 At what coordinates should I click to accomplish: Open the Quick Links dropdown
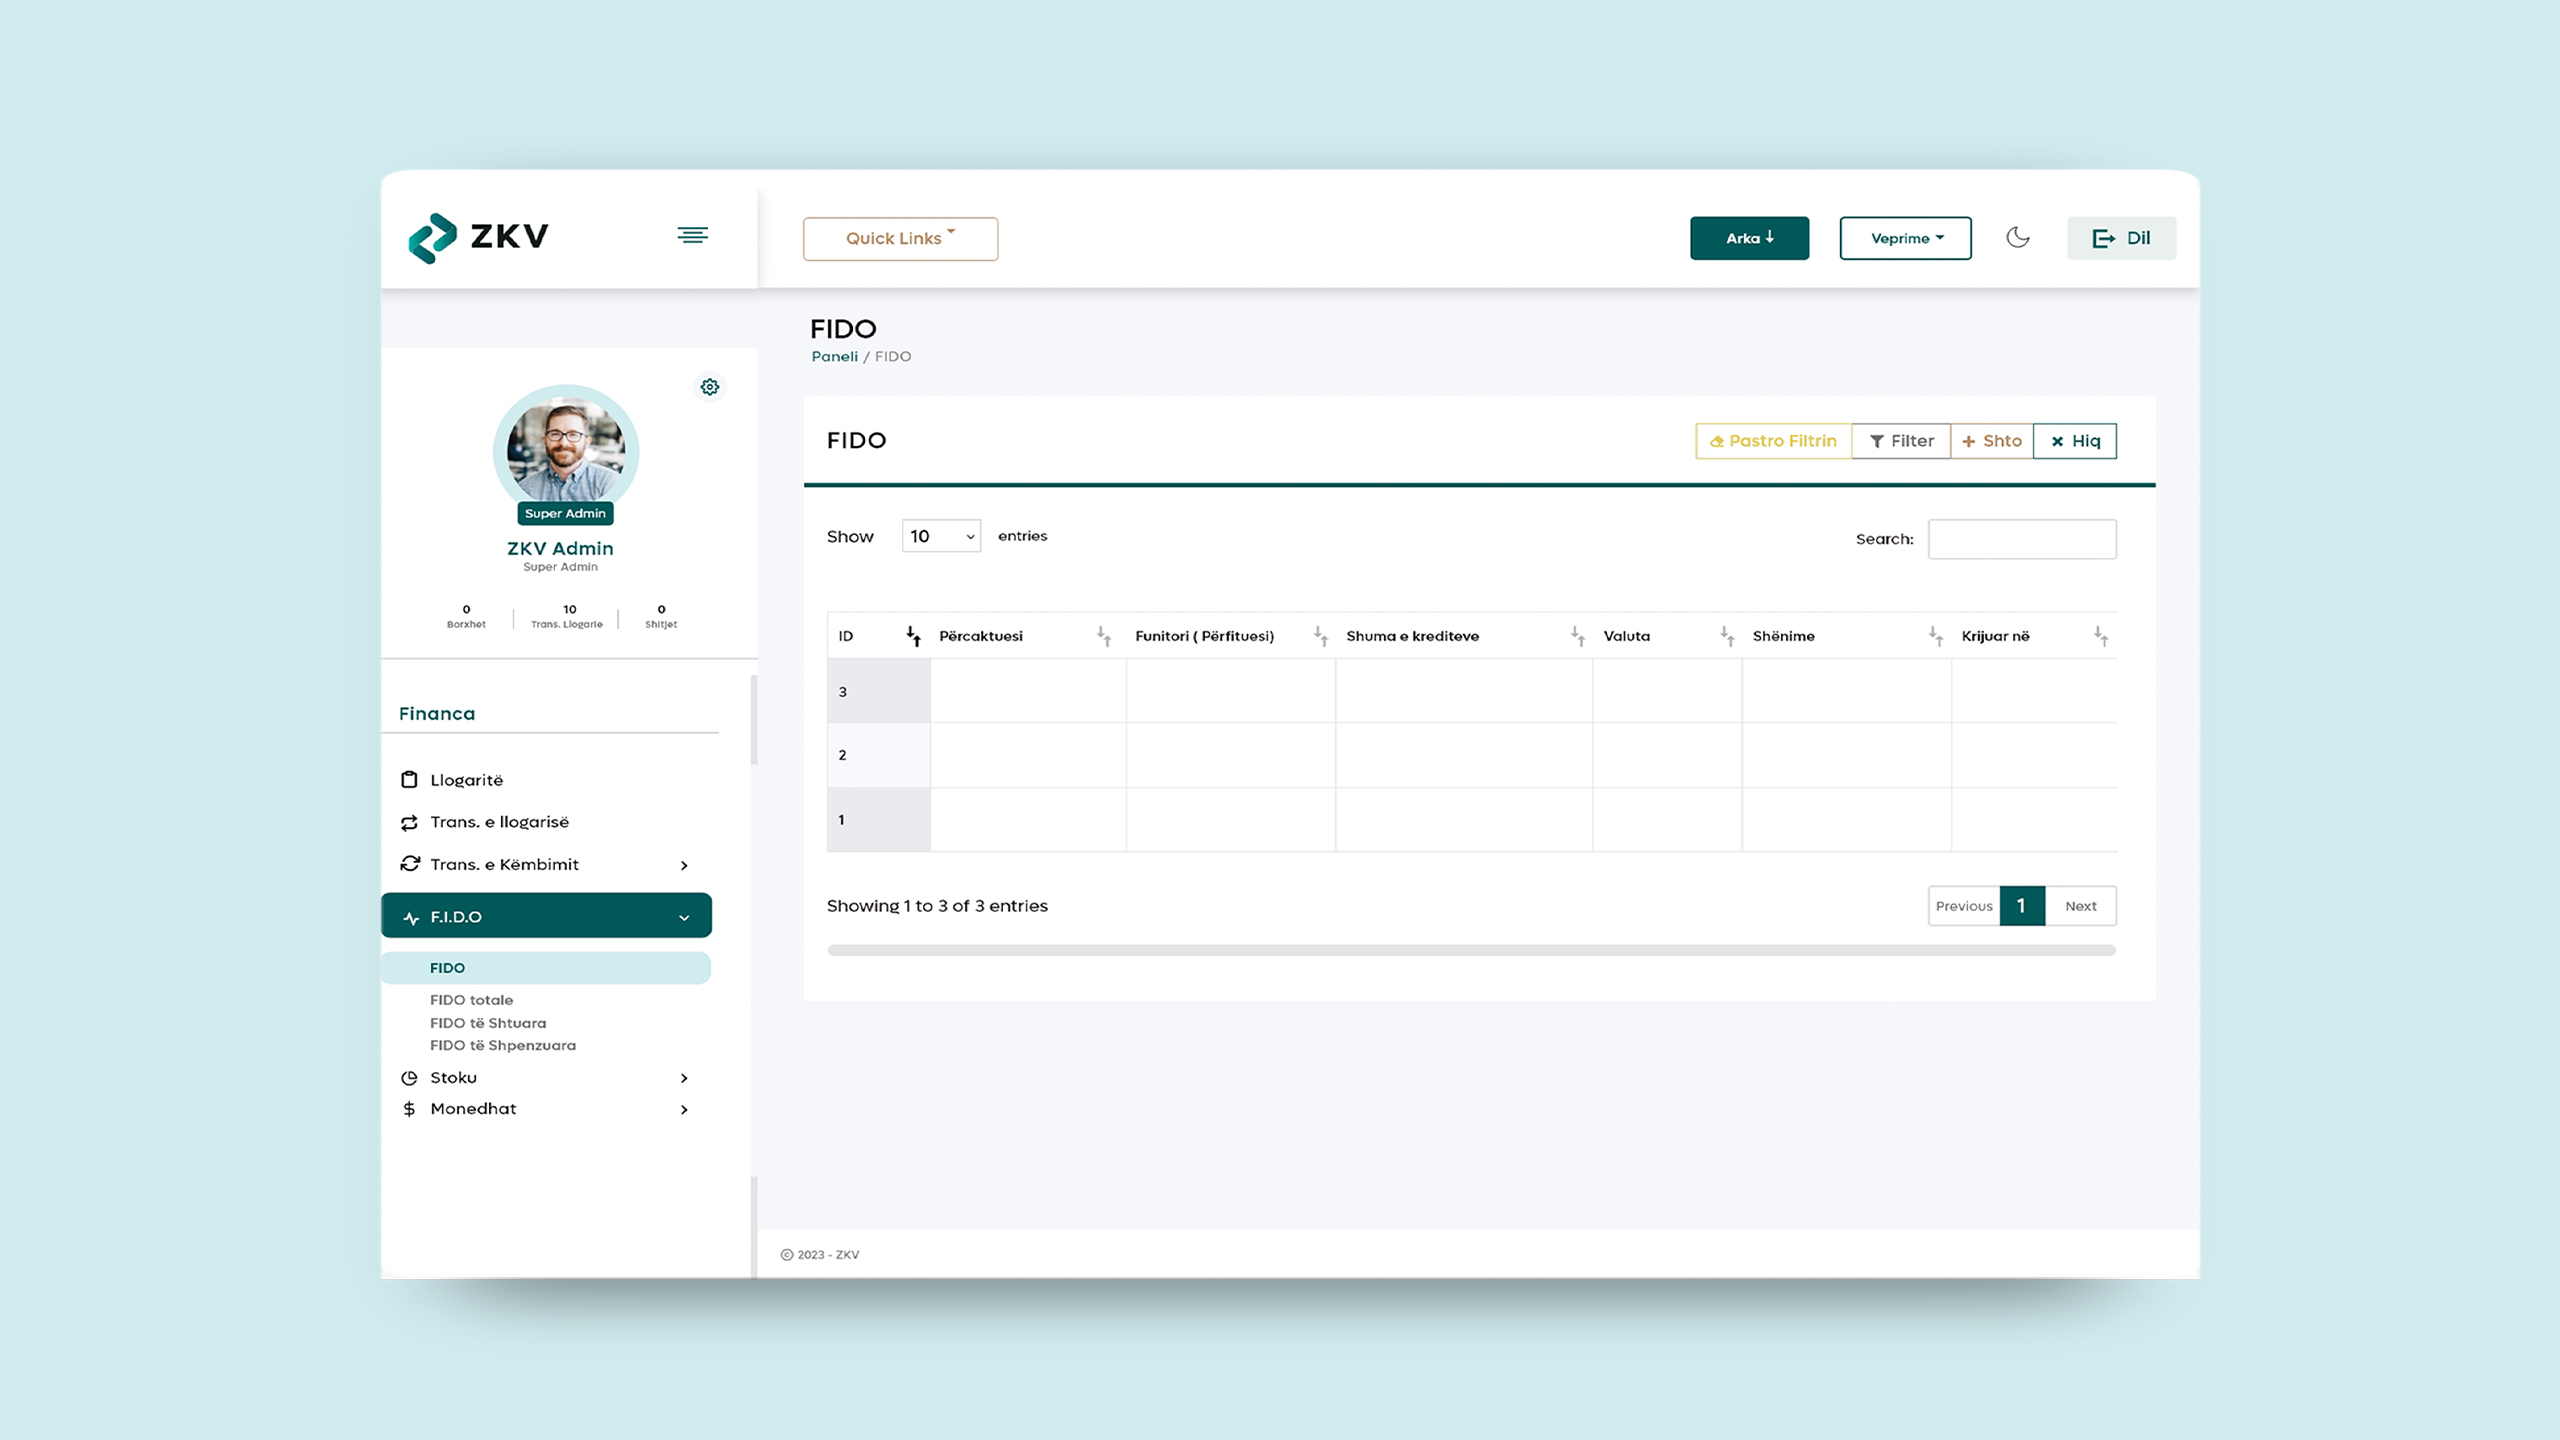[x=900, y=239]
